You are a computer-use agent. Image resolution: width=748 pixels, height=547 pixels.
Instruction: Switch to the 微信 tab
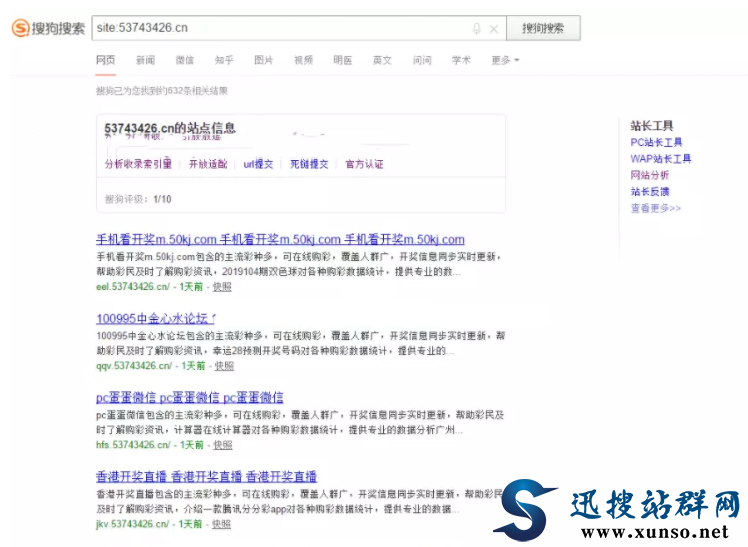pos(185,60)
